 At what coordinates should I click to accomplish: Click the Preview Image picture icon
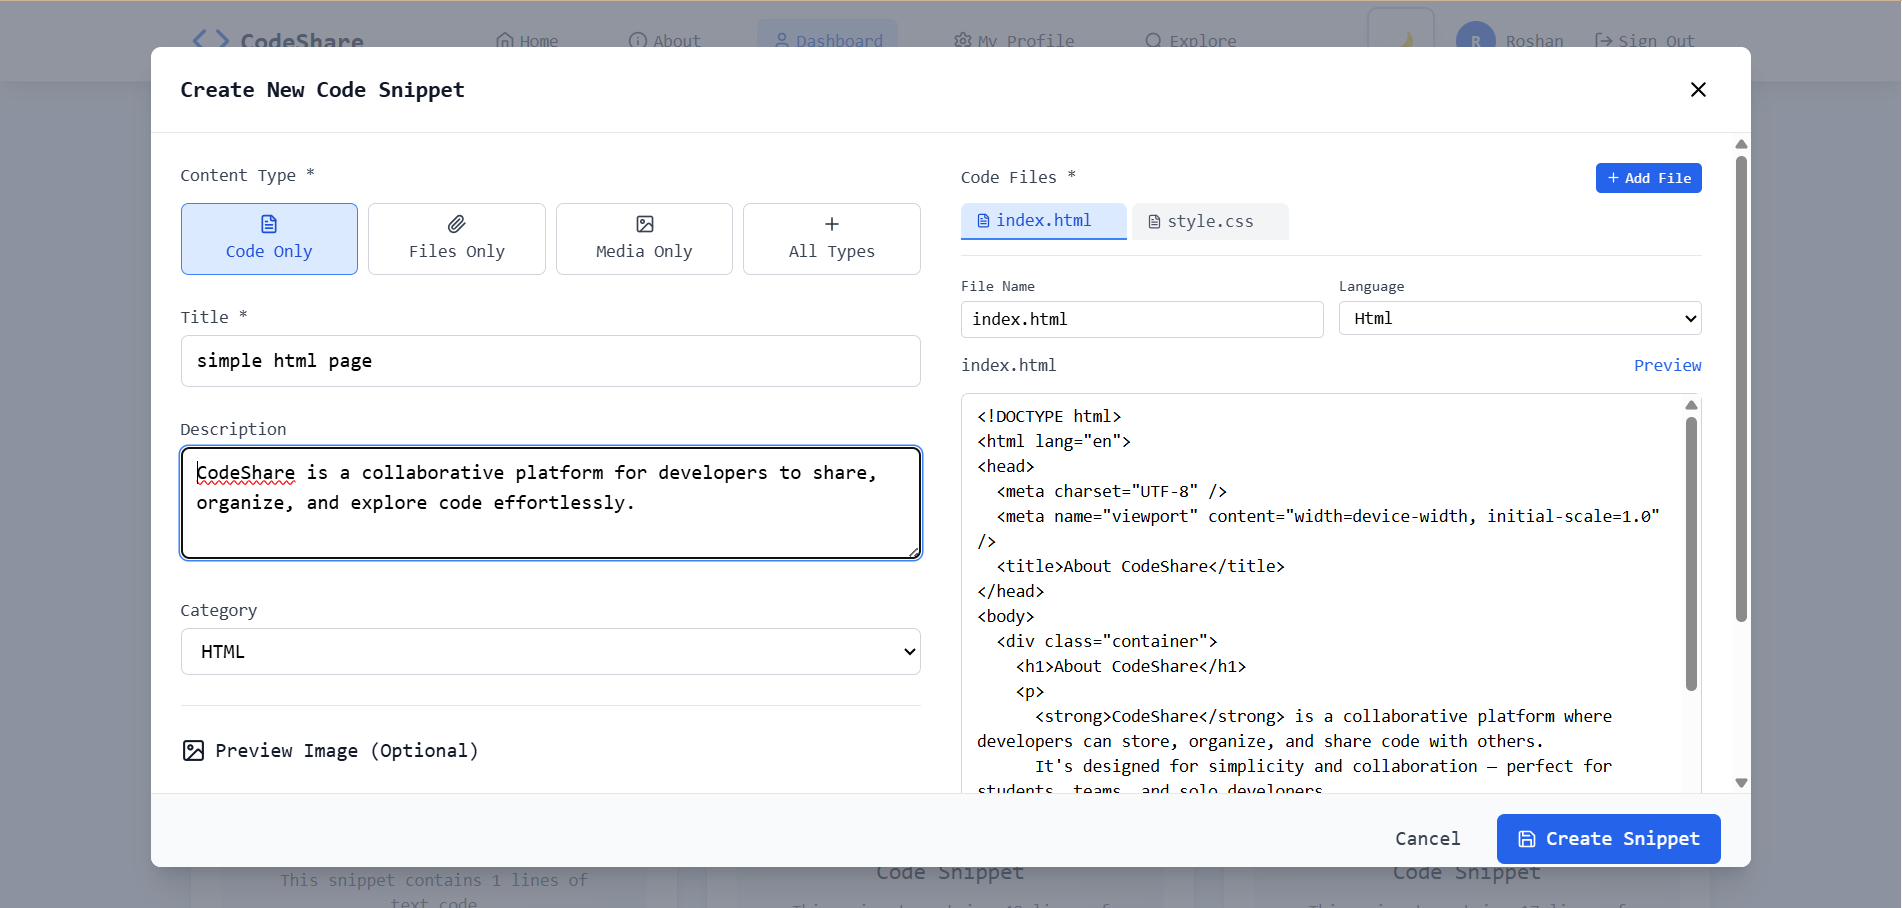point(193,751)
